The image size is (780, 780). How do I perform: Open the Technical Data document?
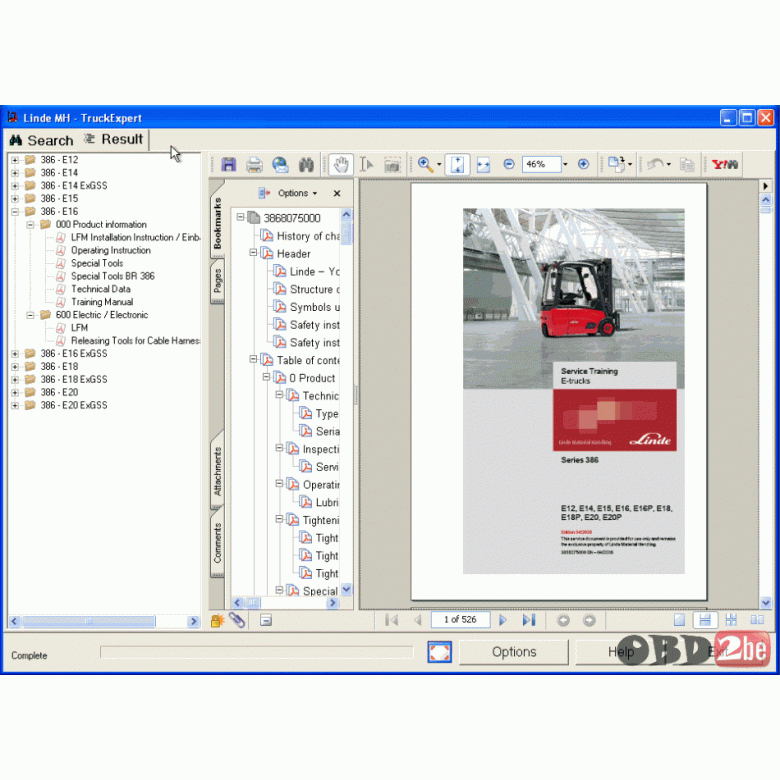(x=101, y=289)
